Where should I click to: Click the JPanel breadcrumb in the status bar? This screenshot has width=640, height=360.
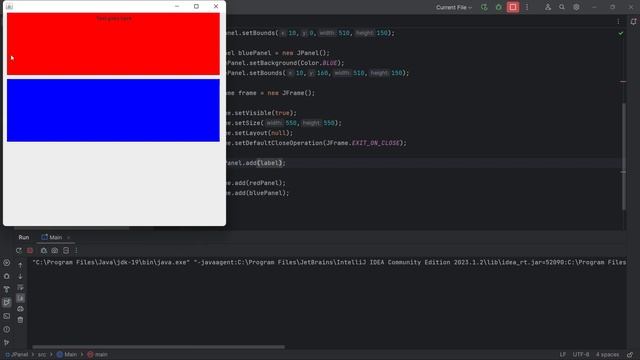pos(17,355)
